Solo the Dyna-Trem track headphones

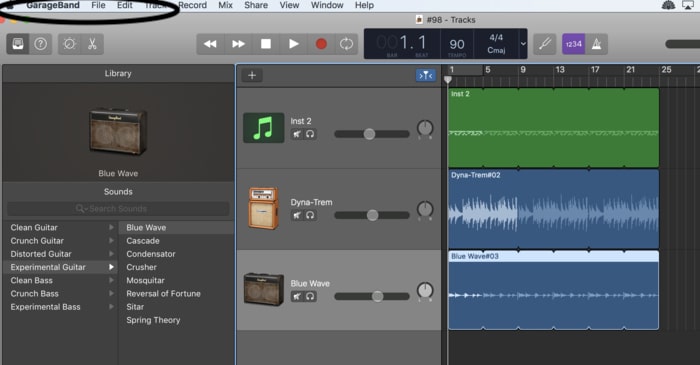coord(310,215)
